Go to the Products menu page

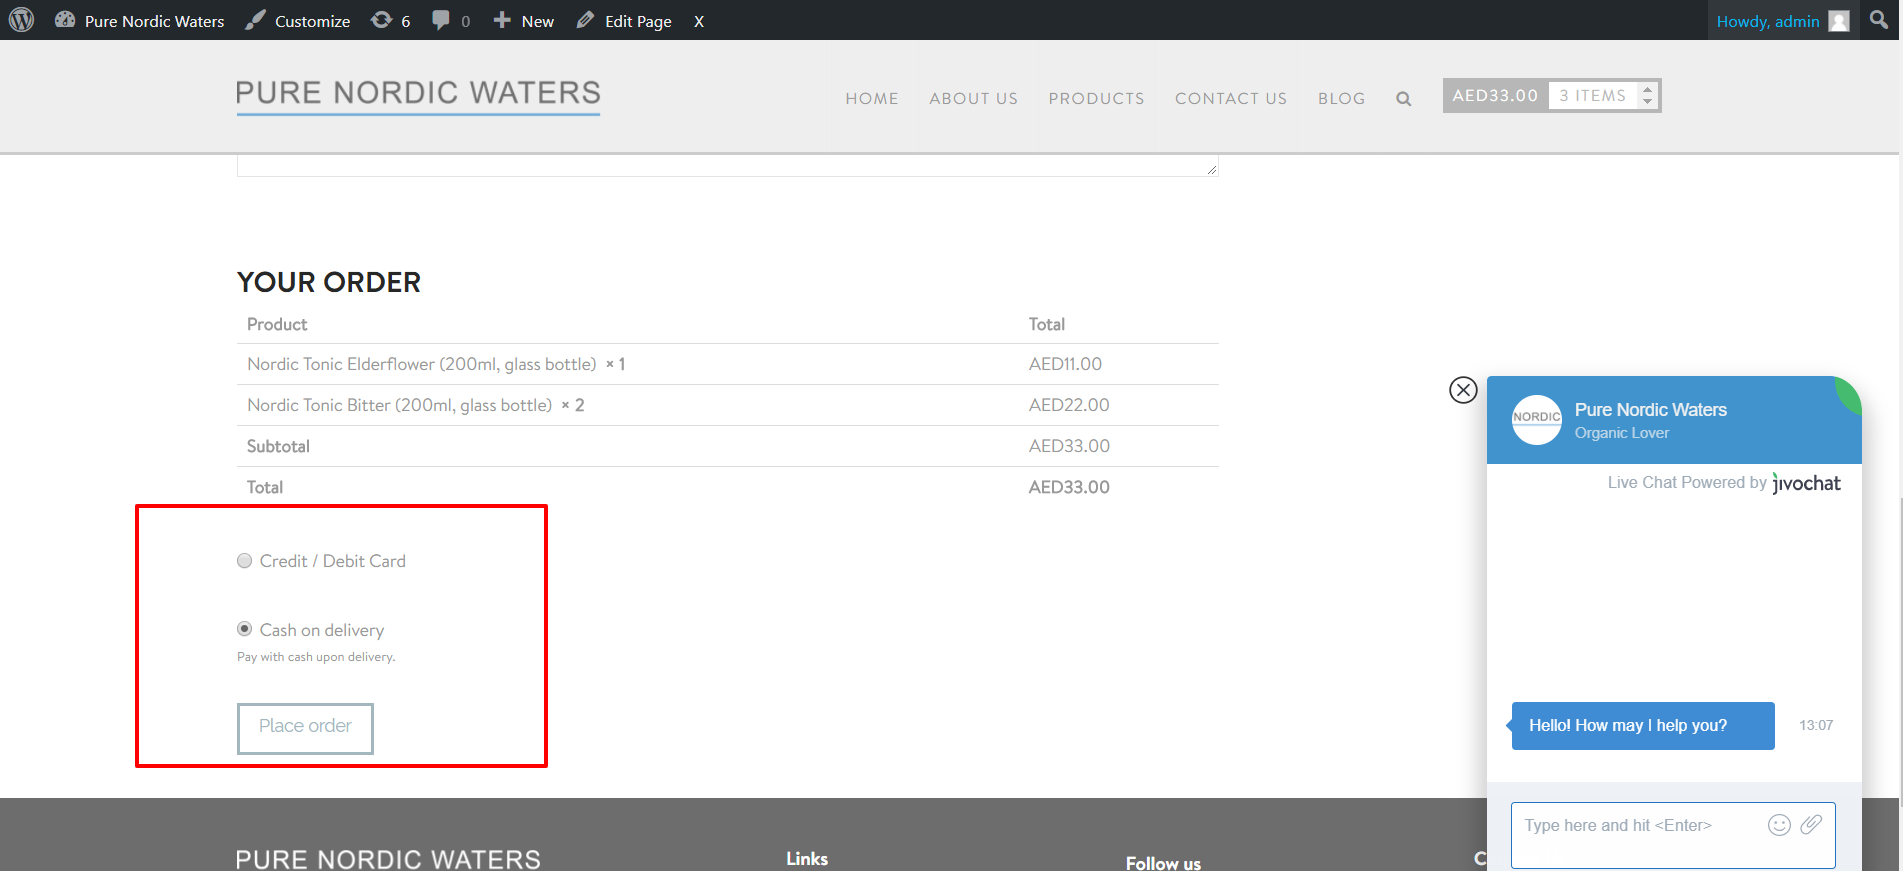[1096, 98]
